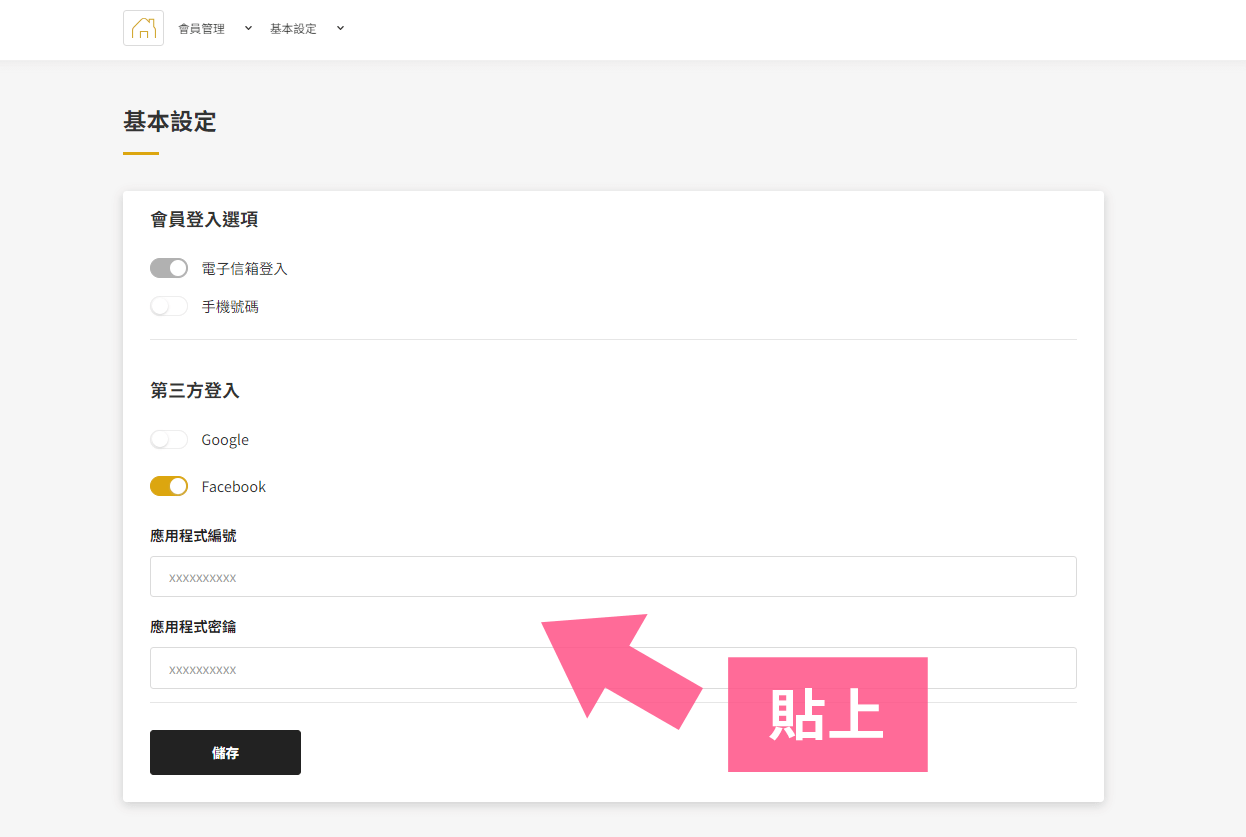This screenshot has height=837, width=1246.
Task: Turn on the Google login switch
Action: (x=169, y=439)
